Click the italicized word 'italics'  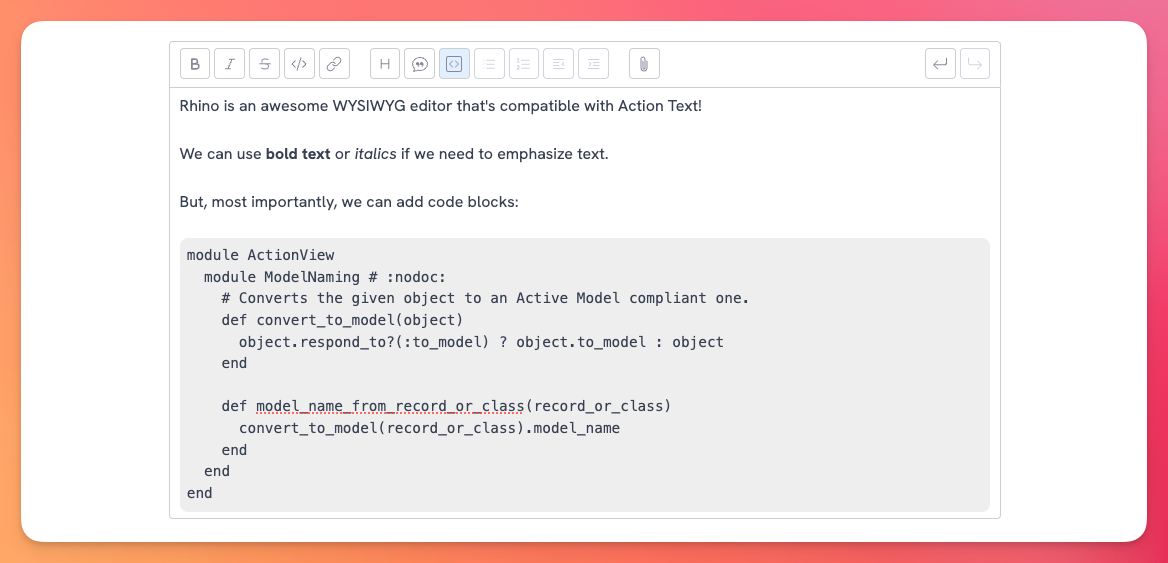[375, 155]
